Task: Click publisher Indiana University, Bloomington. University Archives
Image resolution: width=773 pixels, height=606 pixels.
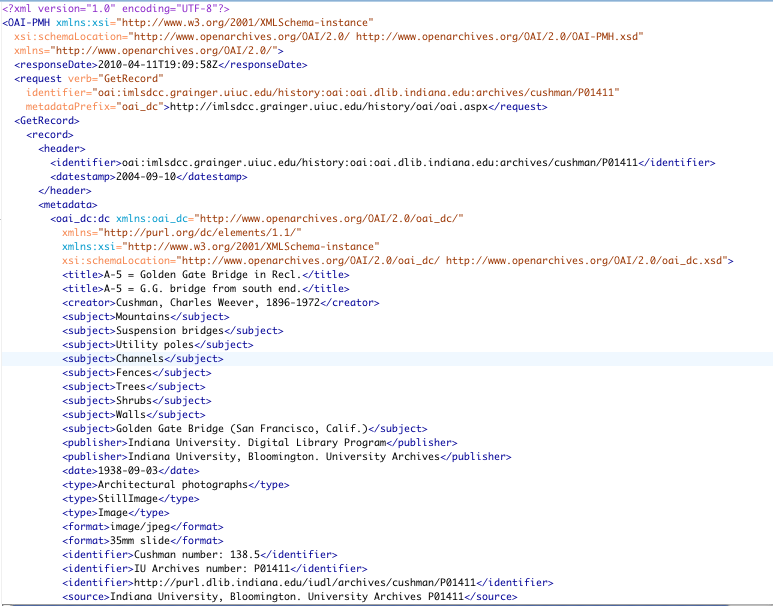Action: [287, 457]
